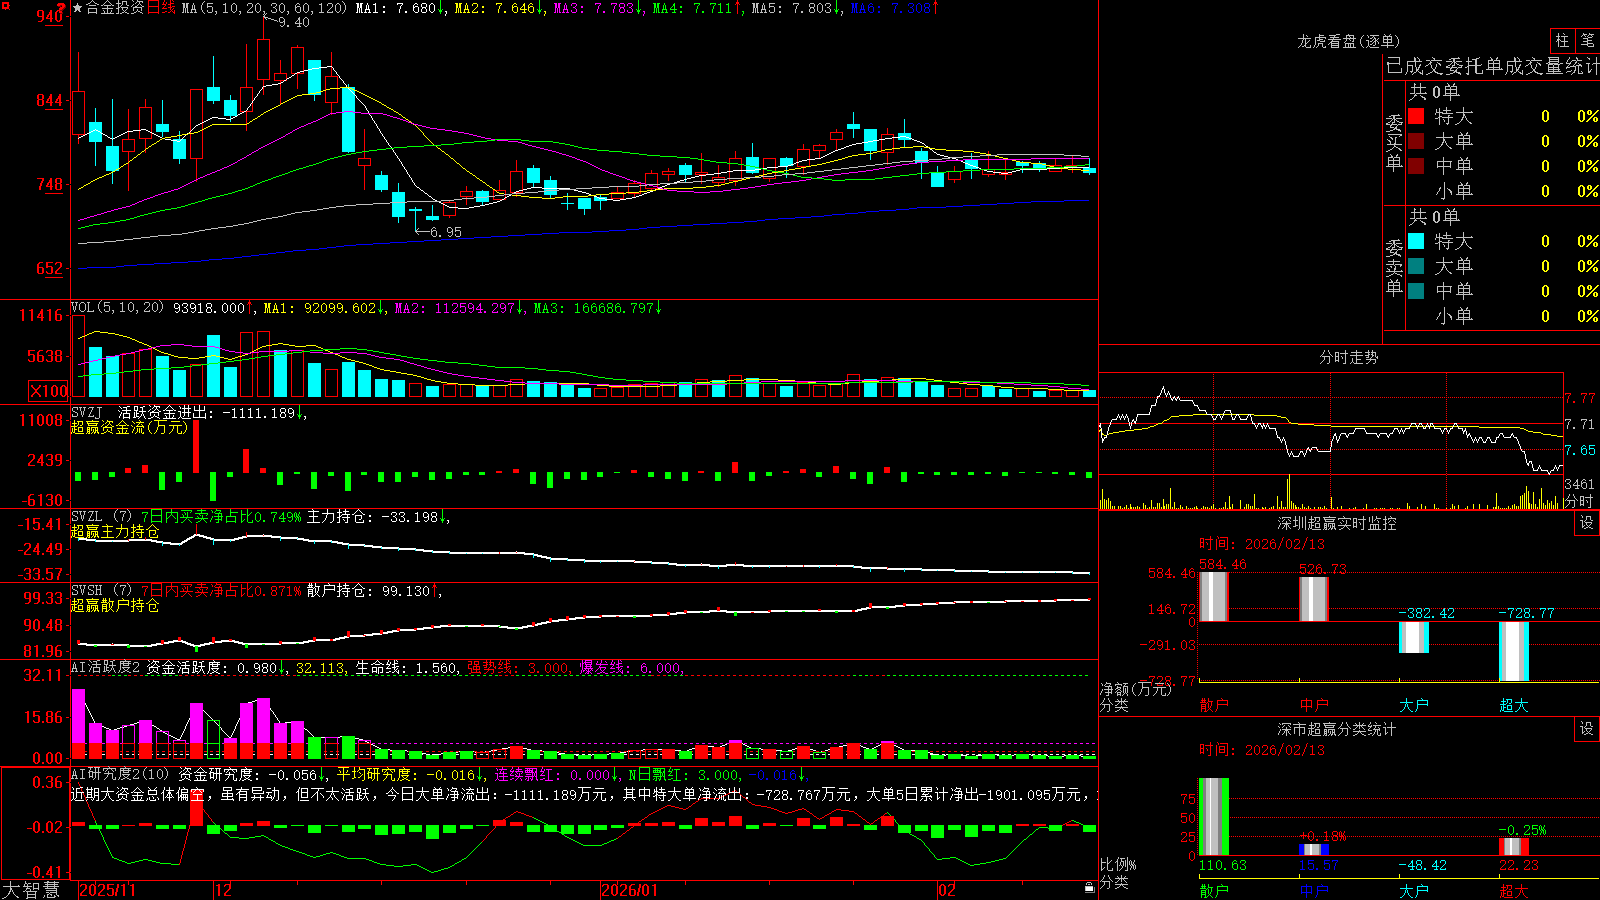Click the 日线 period label
This screenshot has width=1600, height=900.
(x=161, y=8)
